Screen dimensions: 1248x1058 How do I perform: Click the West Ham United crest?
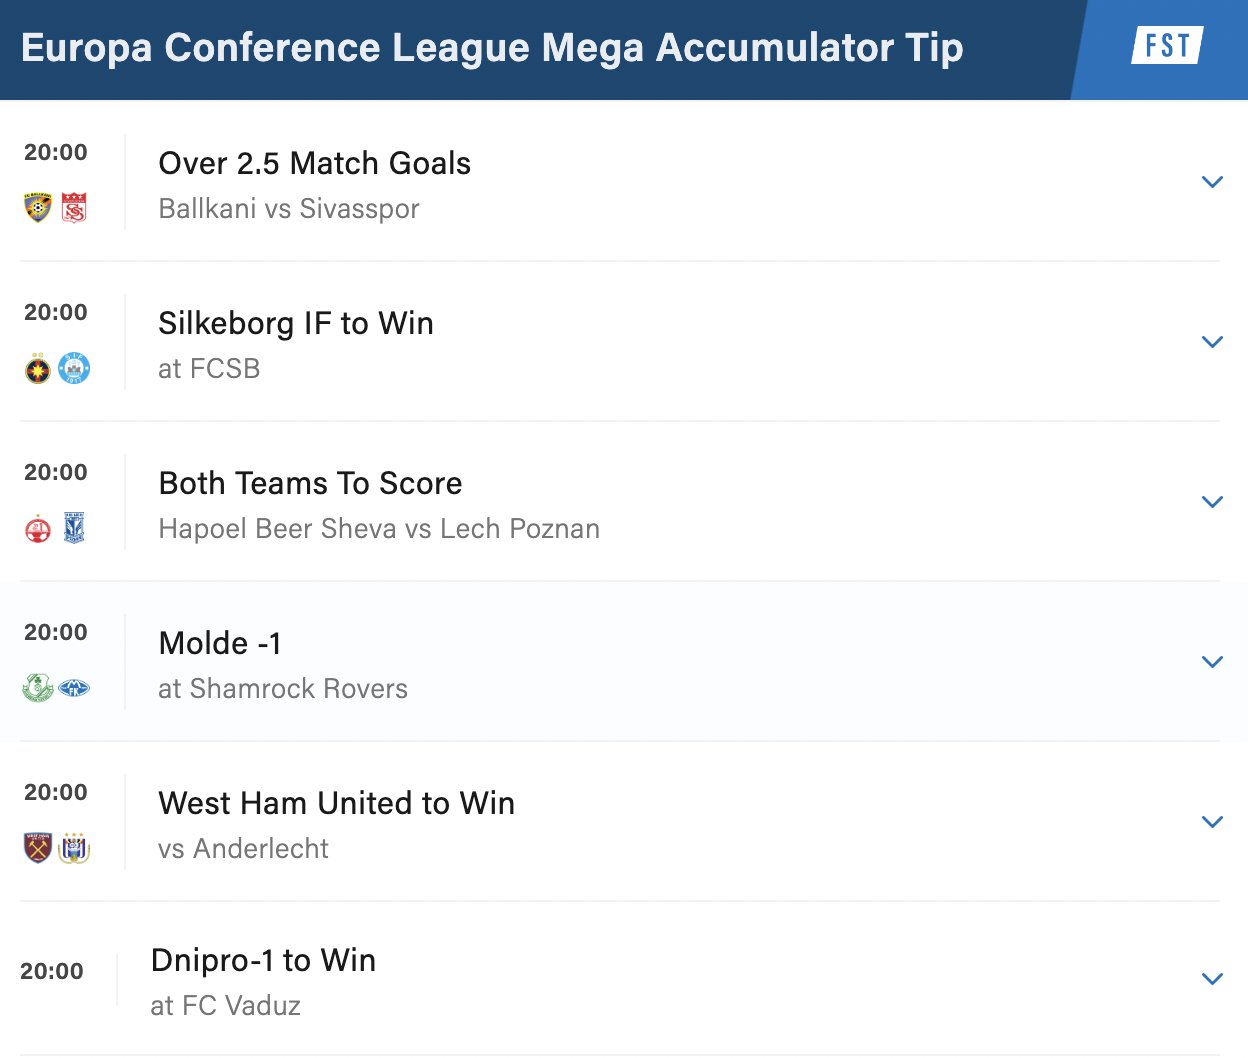click(x=38, y=848)
